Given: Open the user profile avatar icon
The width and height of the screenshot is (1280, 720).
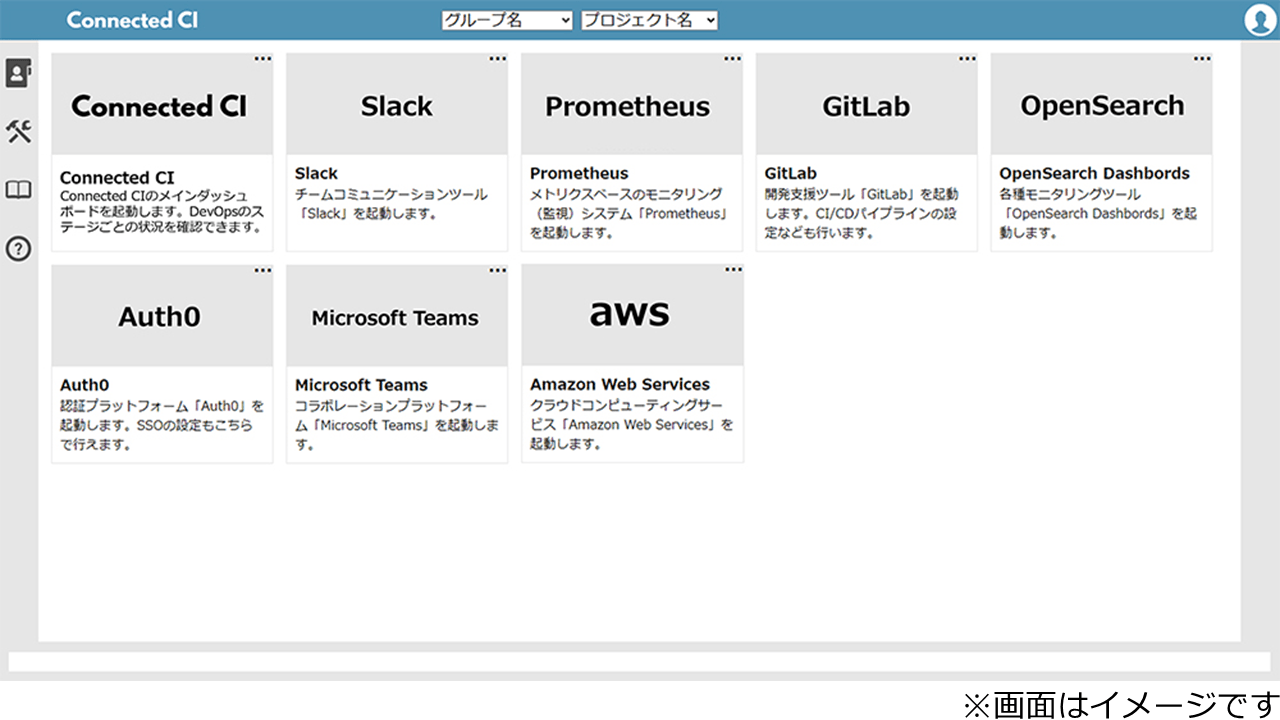Looking at the screenshot, I should pos(1259,20).
